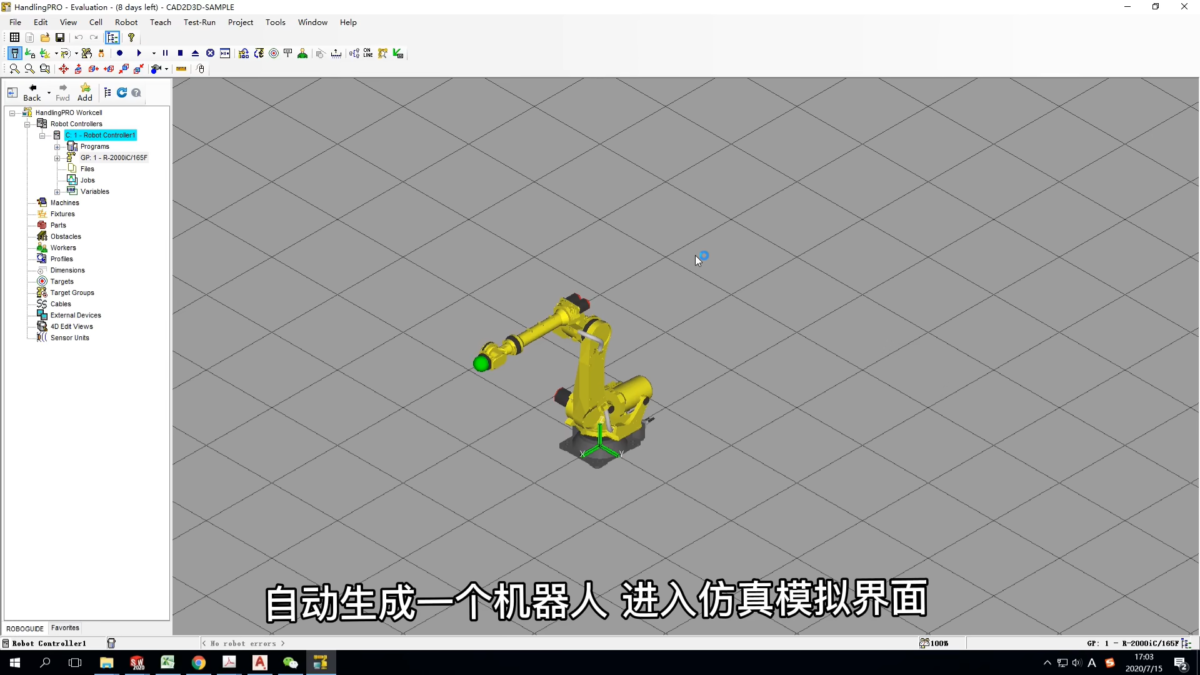Viewport: 1200px width, 675px height.
Task: Open the Teach menu
Action: 160,22
